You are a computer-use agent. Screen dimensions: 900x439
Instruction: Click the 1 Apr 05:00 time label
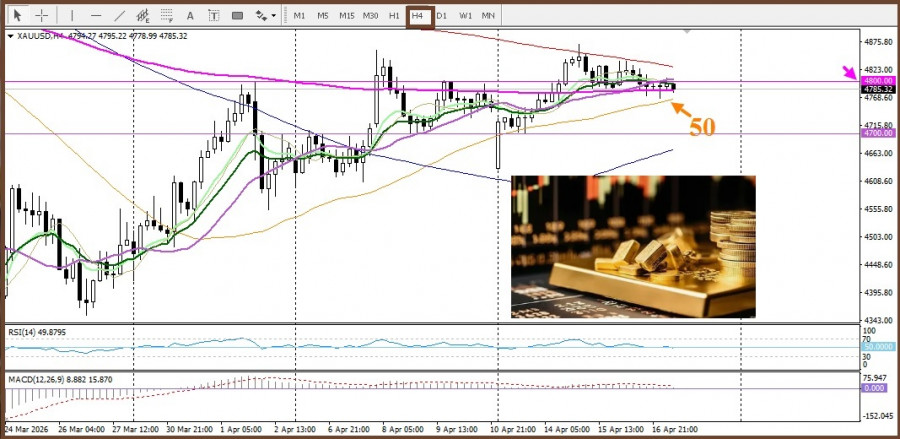[242, 429]
